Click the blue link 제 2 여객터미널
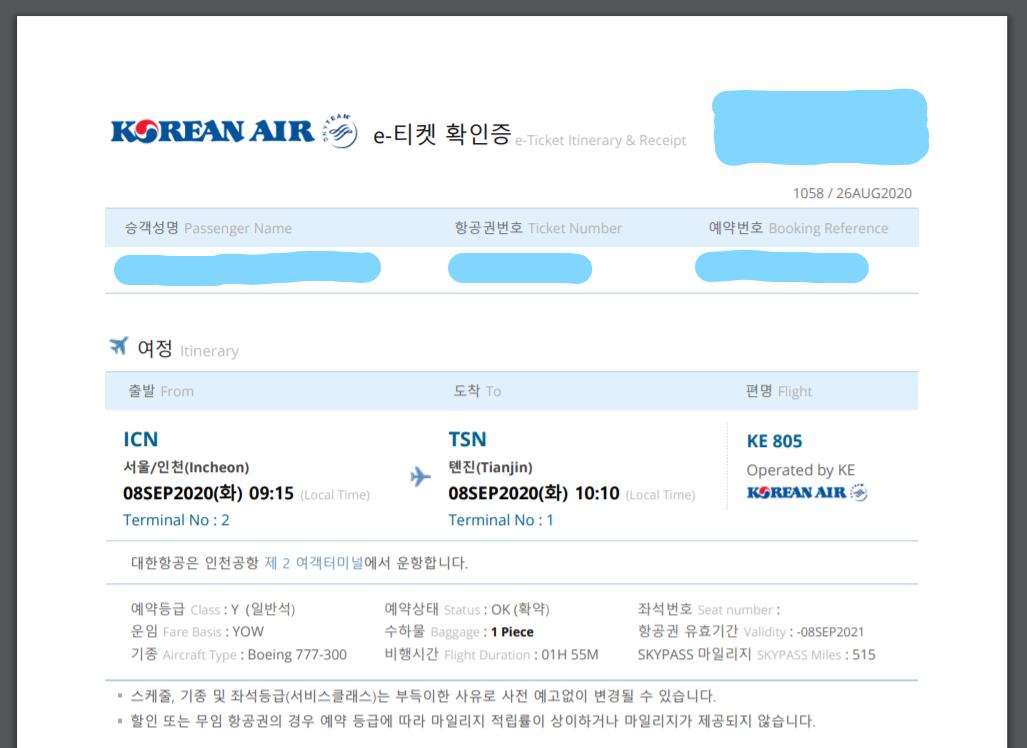 coord(314,563)
